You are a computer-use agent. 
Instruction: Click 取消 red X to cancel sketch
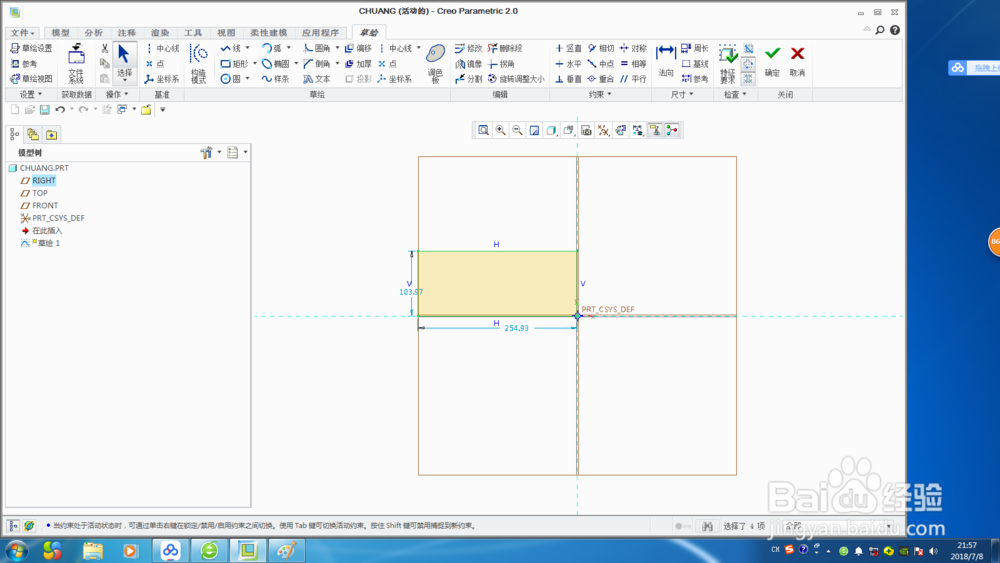797,61
